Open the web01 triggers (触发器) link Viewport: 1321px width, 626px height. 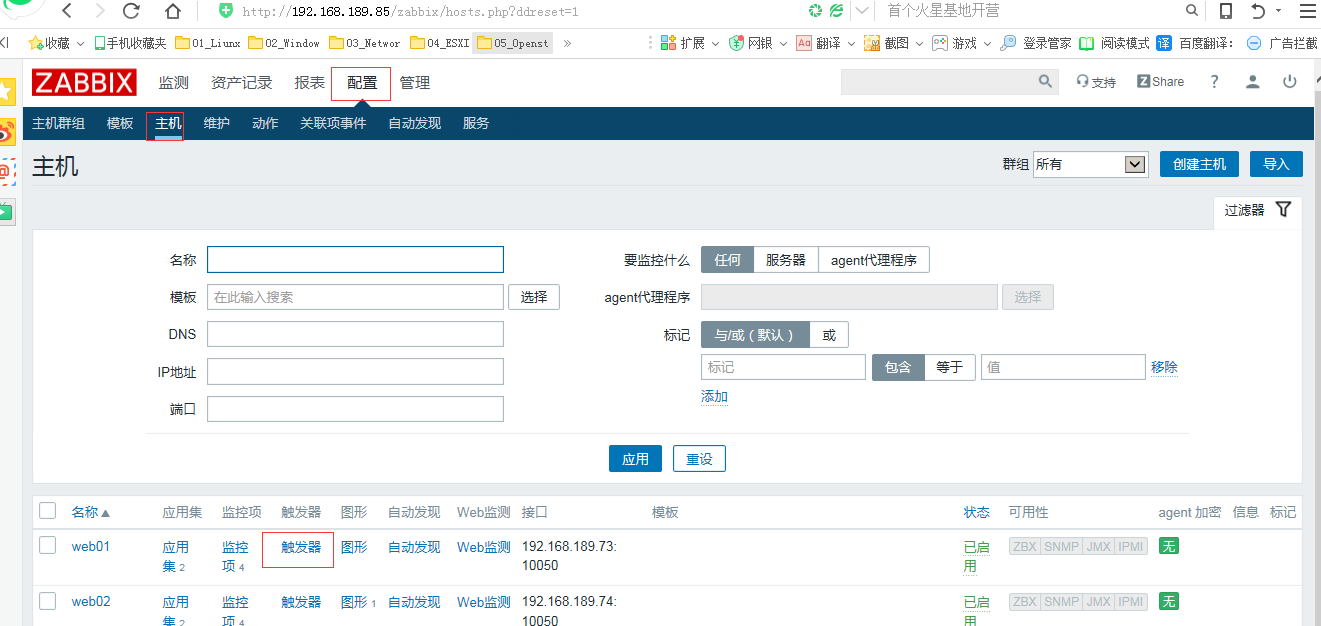click(301, 547)
